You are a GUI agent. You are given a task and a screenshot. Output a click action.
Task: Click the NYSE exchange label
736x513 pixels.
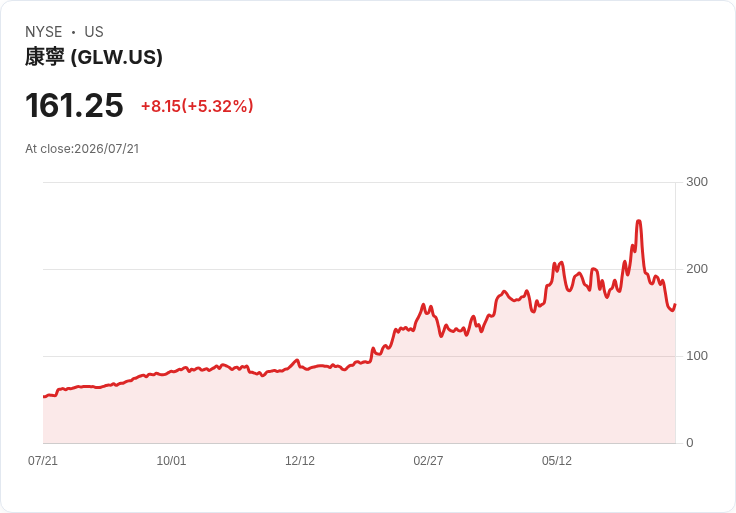coord(44,32)
